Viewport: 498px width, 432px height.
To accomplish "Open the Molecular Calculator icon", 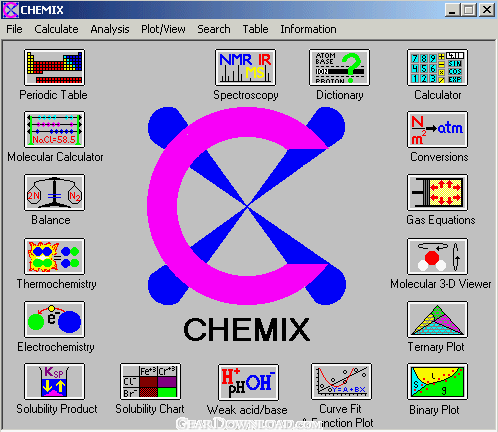I will (54, 129).
